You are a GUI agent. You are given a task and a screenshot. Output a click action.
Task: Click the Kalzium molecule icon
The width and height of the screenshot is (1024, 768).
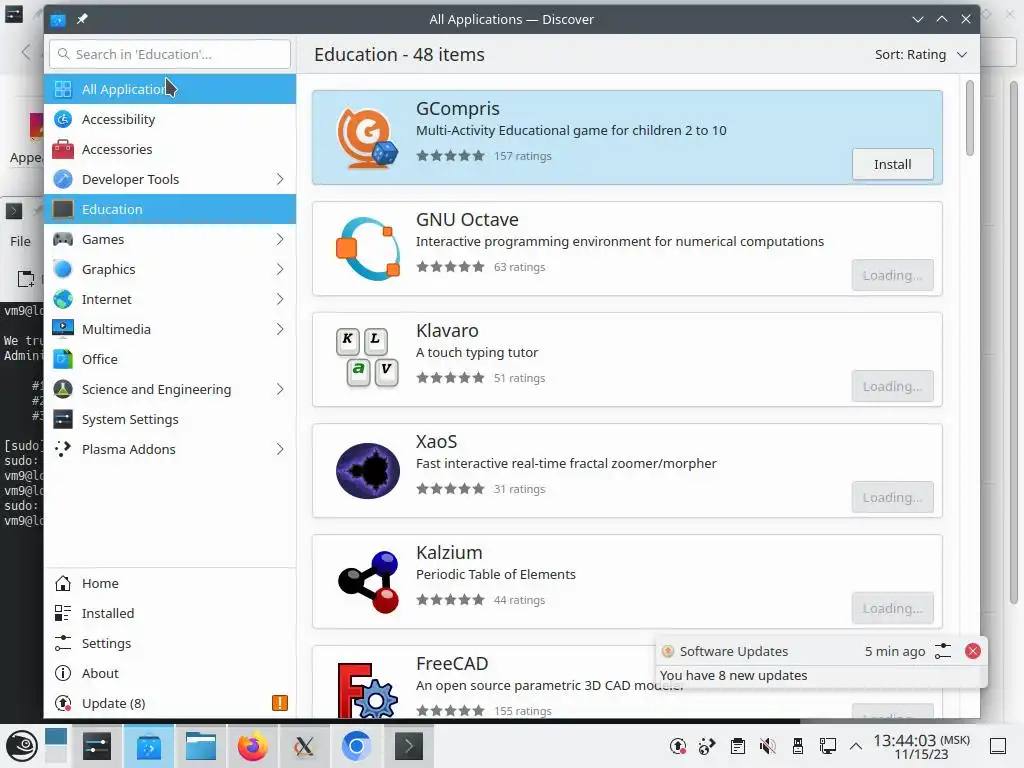pos(368,581)
